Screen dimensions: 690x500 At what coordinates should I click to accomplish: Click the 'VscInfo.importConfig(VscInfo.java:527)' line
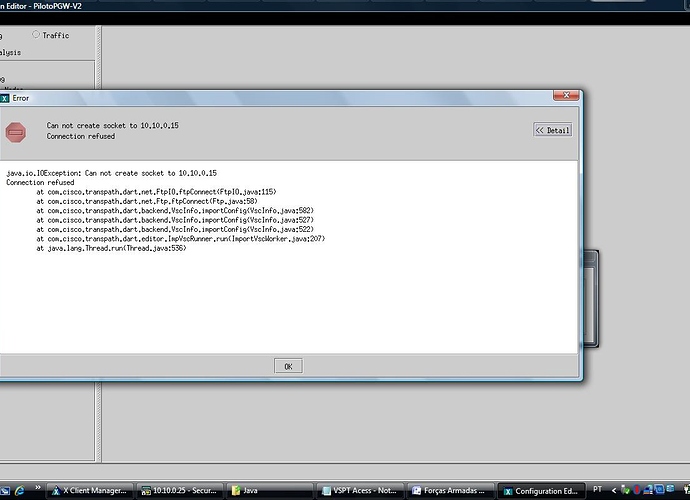coord(175,220)
